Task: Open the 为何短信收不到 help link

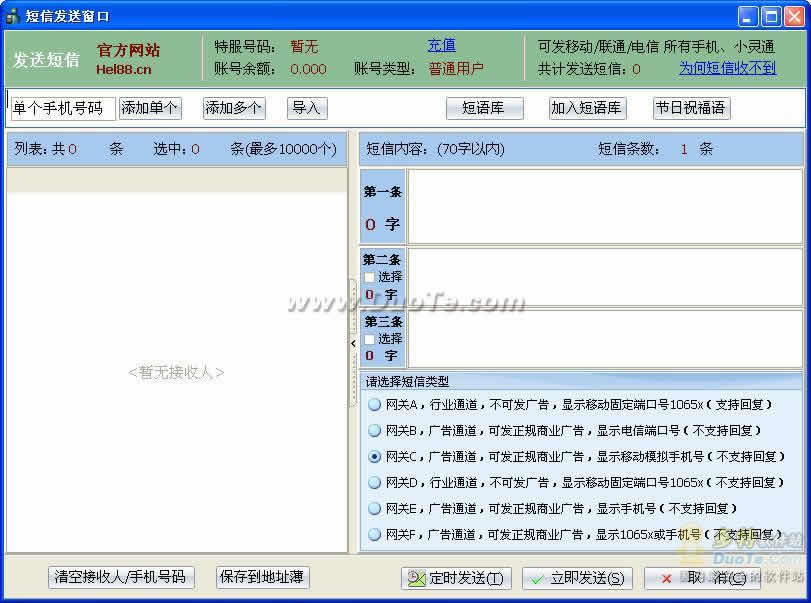Action: [x=727, y=69]
